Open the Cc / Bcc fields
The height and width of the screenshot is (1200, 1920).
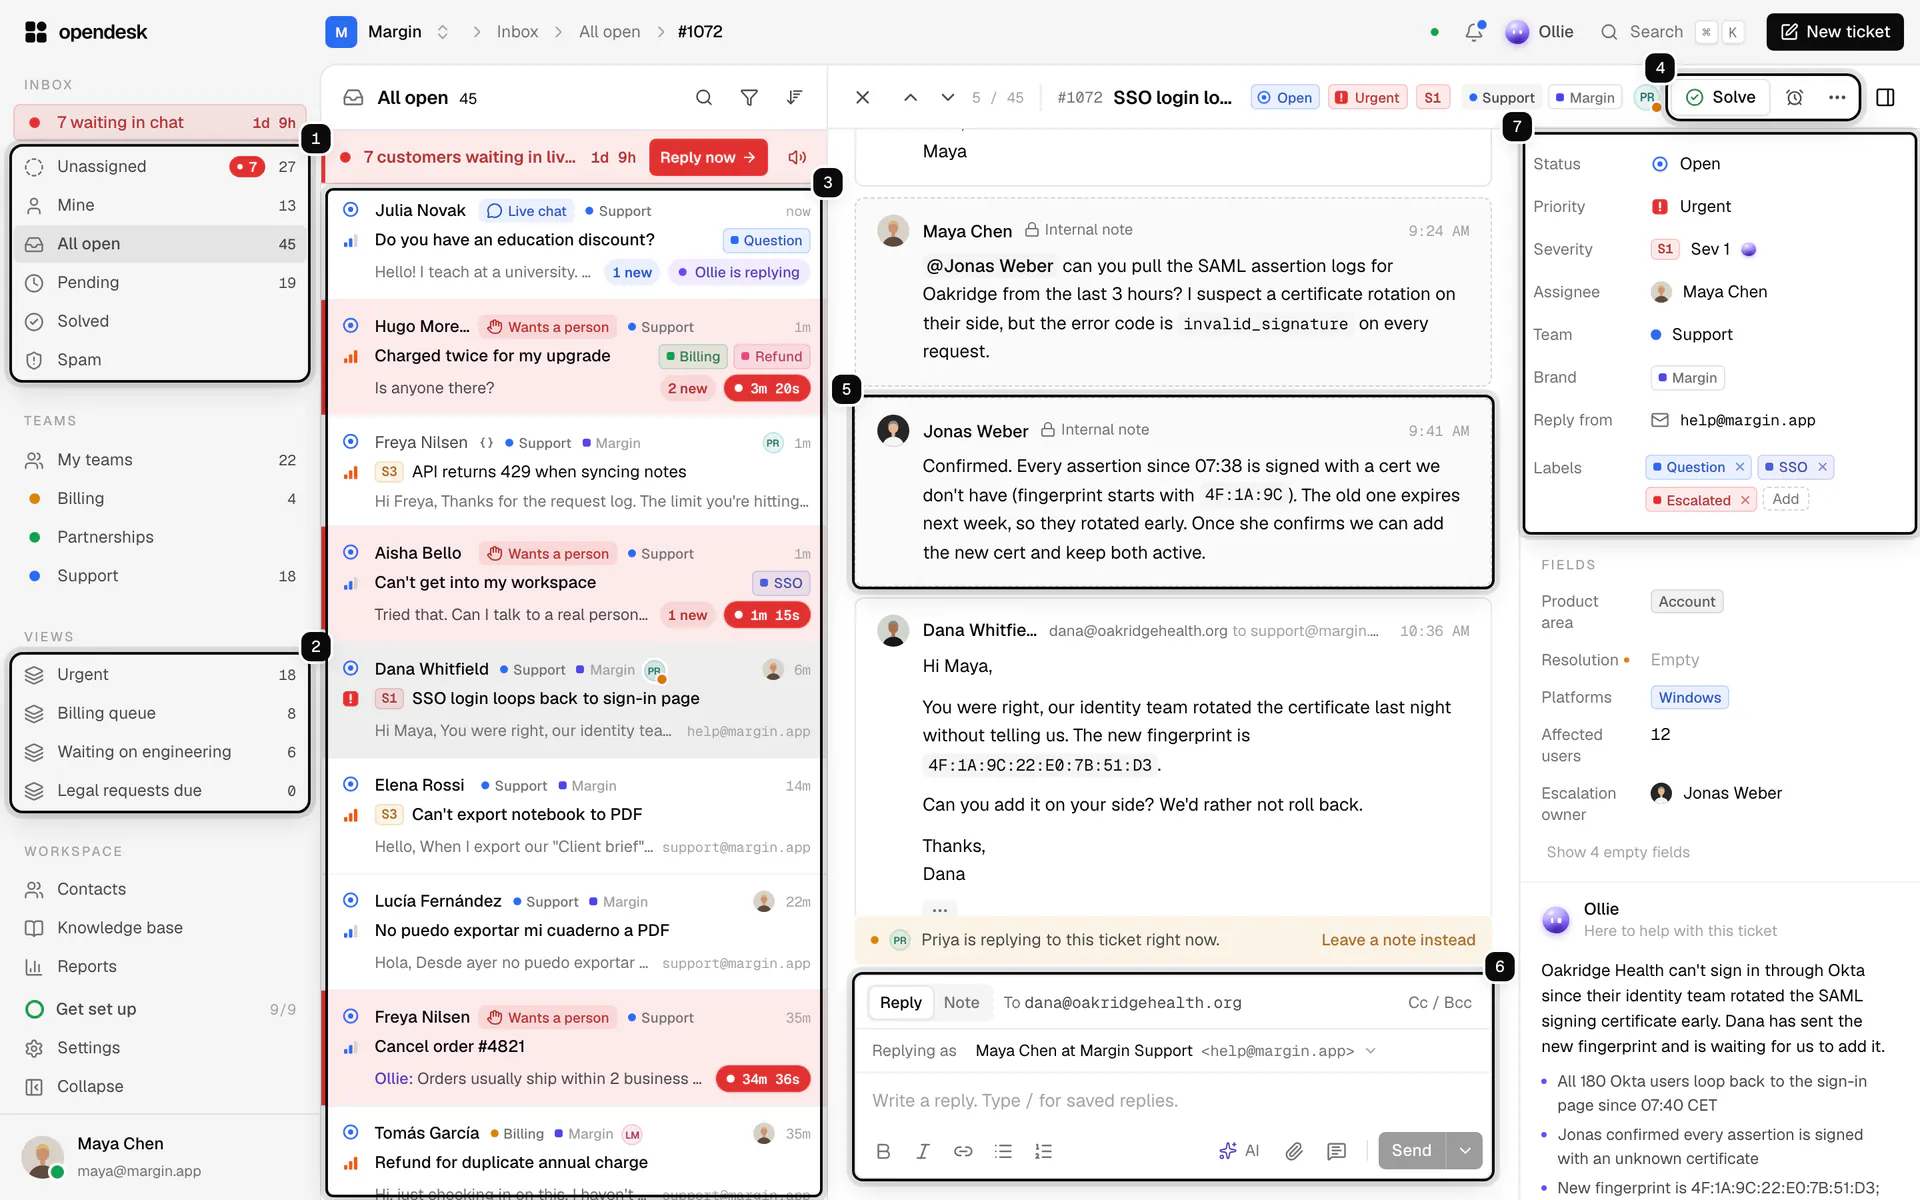tap(1439, 1002)
